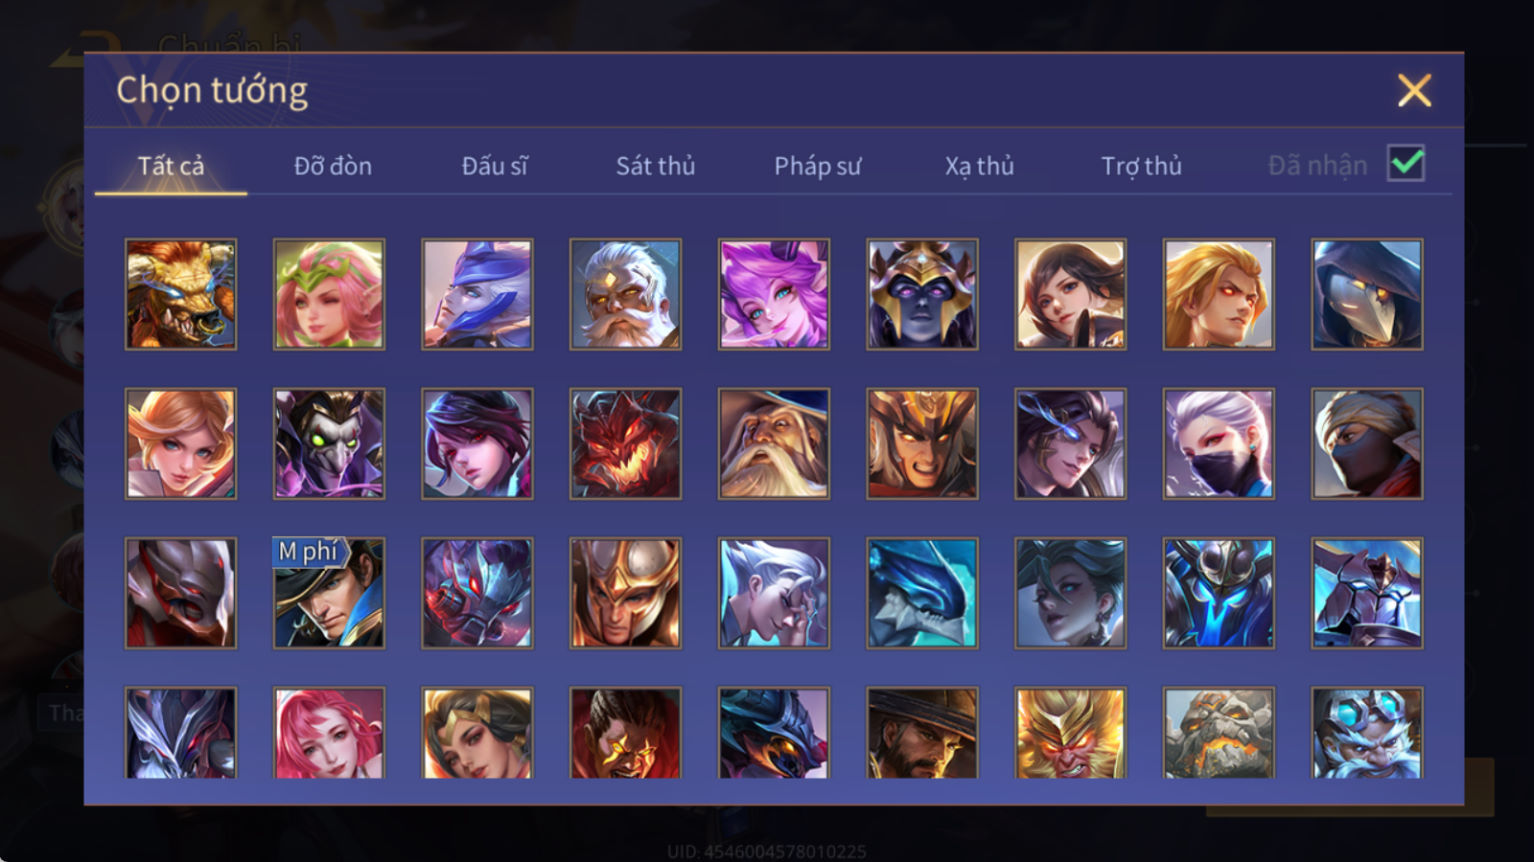Switch to the 'Đỡ đòn' tab
Viewport: 1534px width, 862px height.
point(333,166)
